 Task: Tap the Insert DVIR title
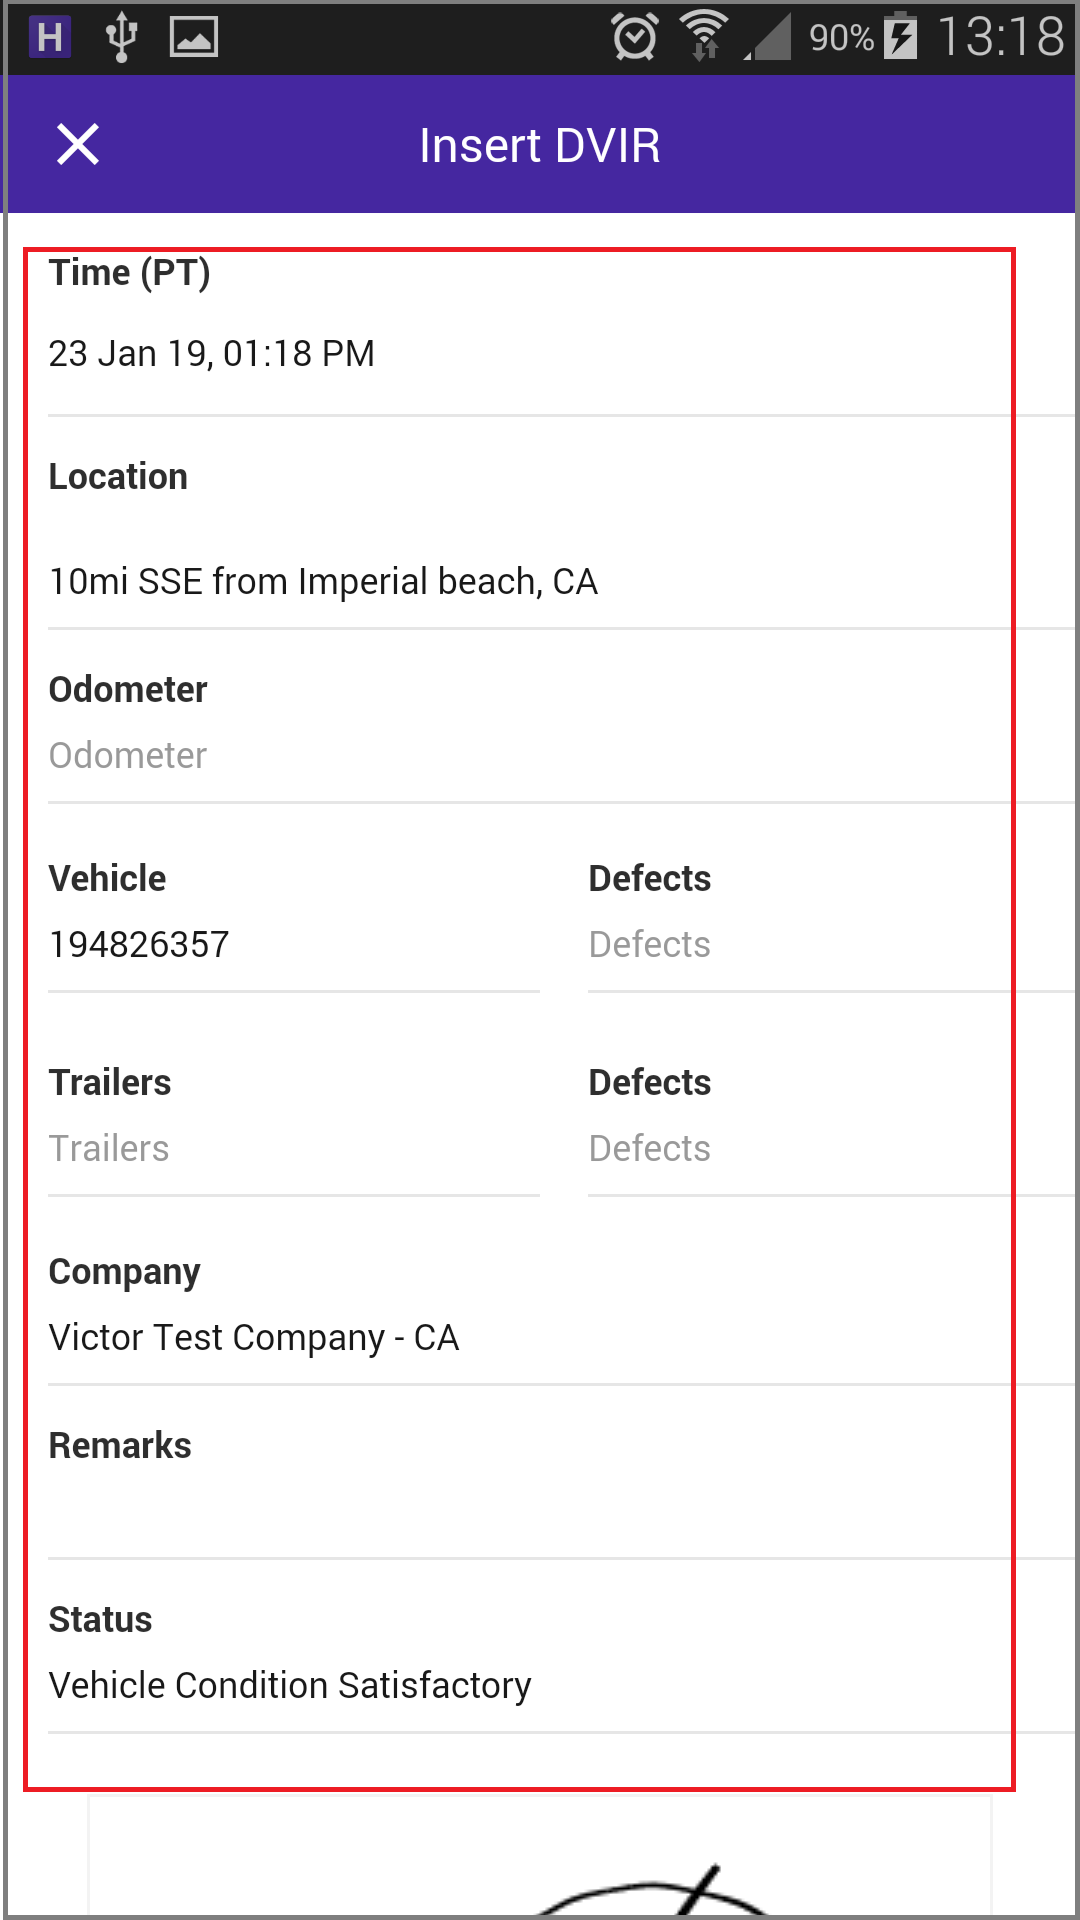pos(540,145)
